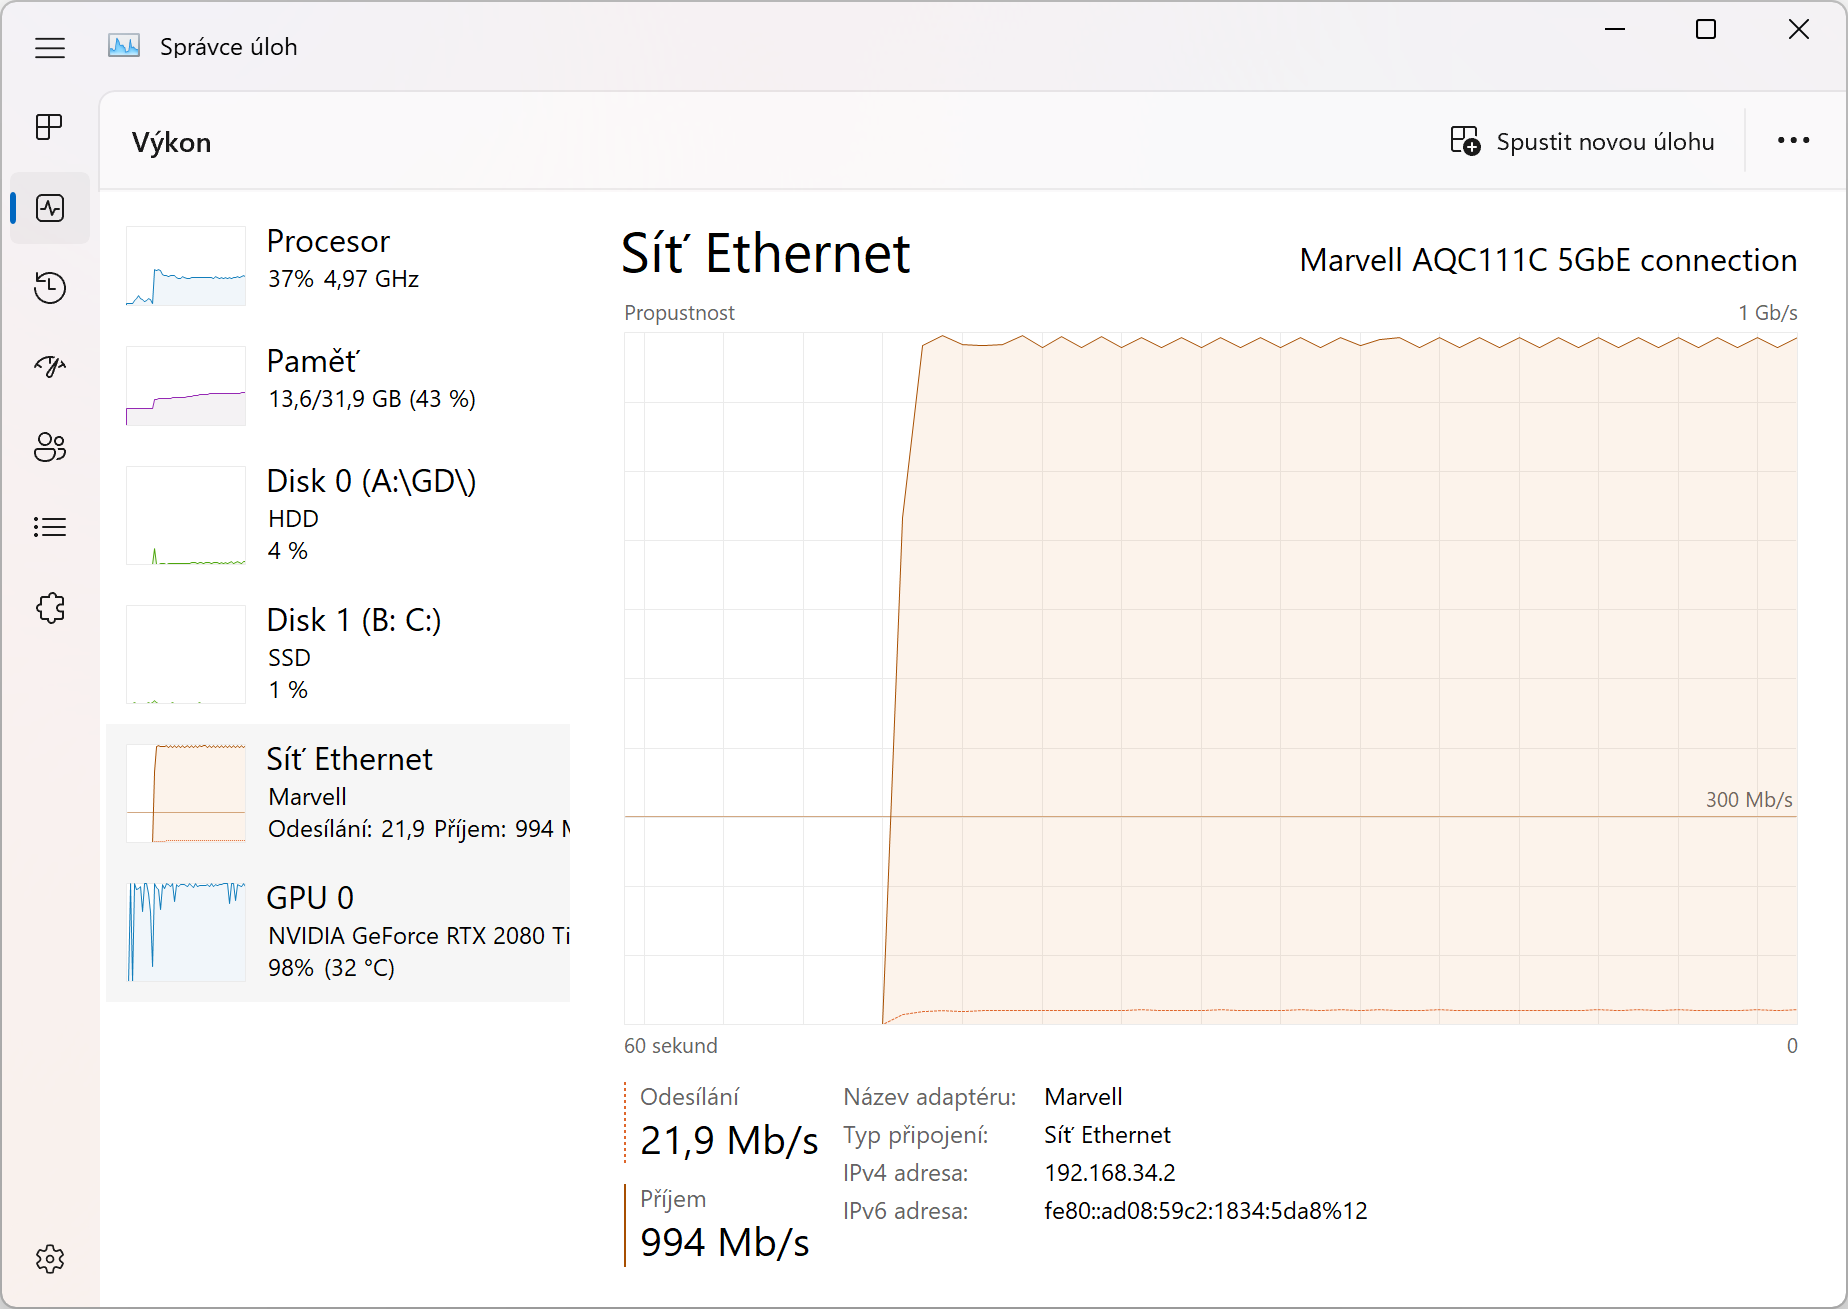The image size is (1848, 1309).
Task: Open the Details list icon in sidebar
Action: (50, 527)
